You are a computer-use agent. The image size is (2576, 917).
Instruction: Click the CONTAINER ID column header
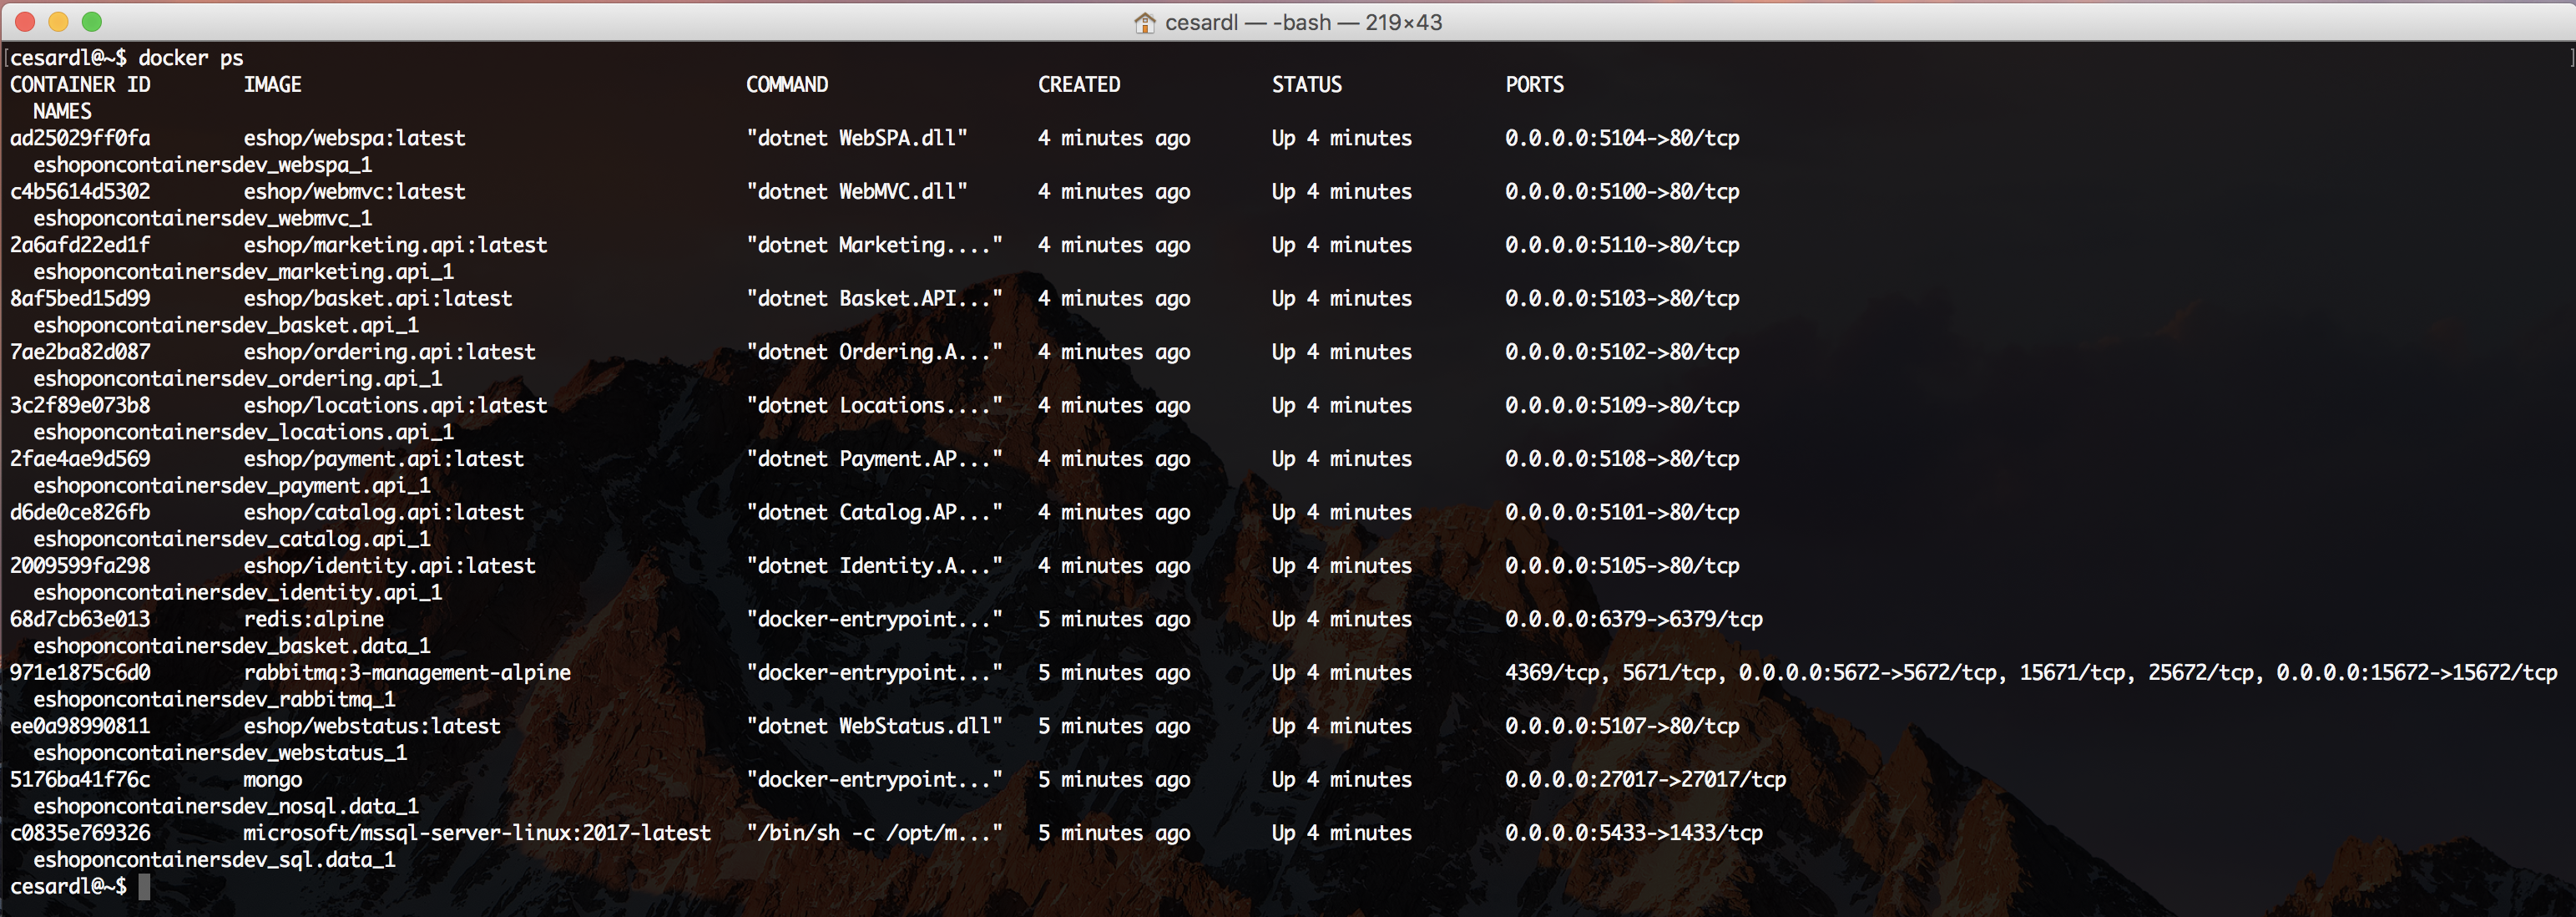80,85
